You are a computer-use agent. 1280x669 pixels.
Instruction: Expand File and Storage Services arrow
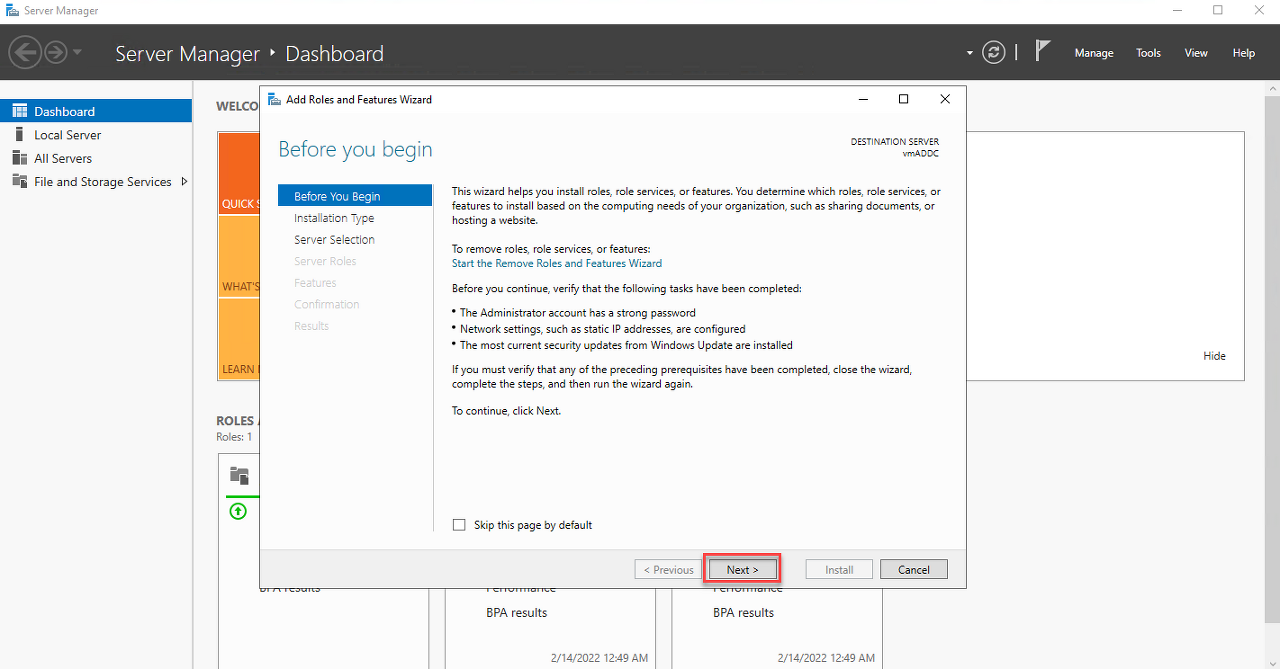(x=184, y=181)
